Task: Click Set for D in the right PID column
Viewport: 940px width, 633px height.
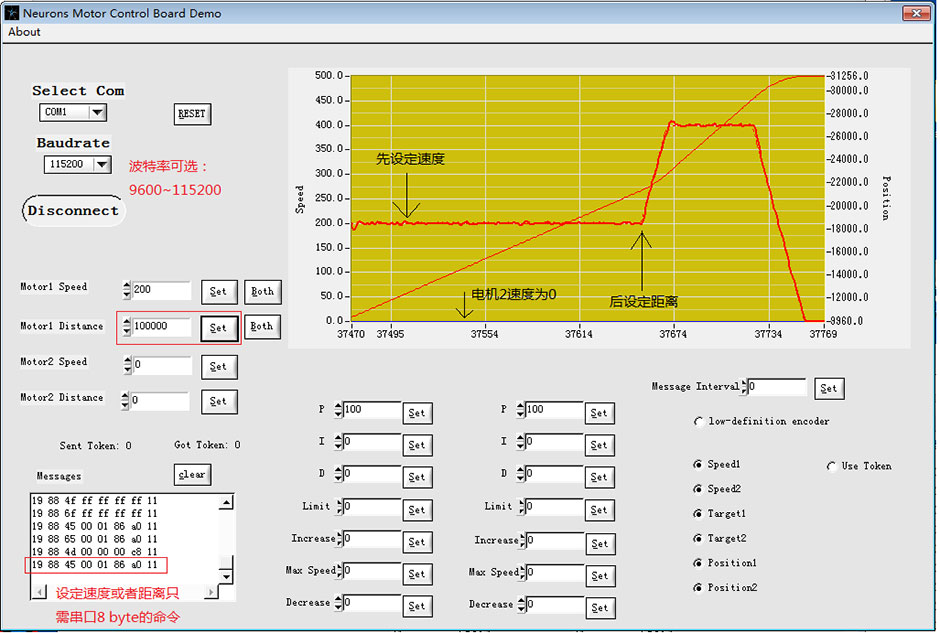Action: point(599,477)
